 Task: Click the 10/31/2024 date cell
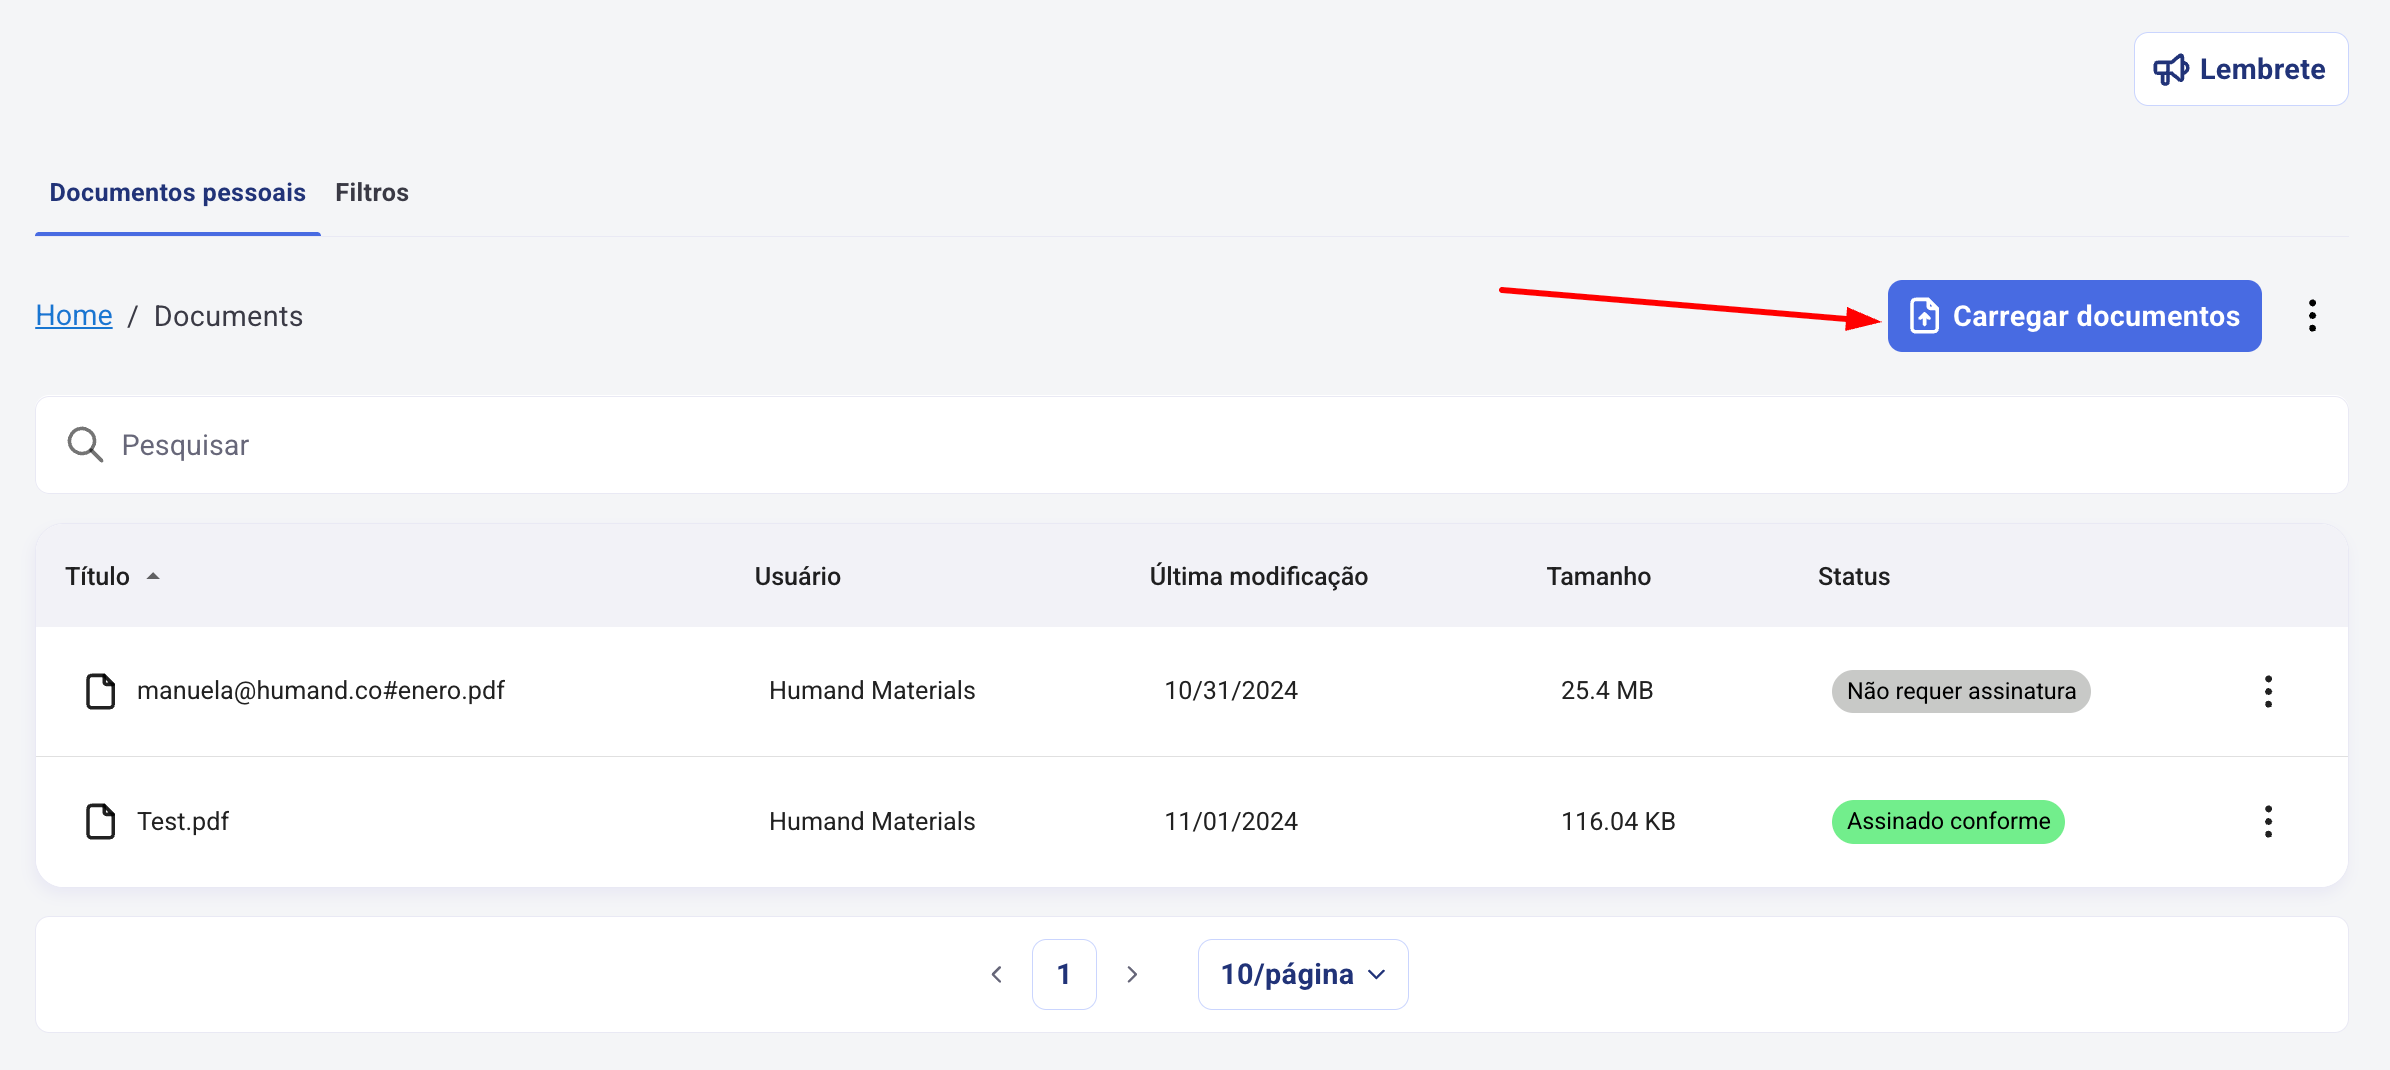1231,690
